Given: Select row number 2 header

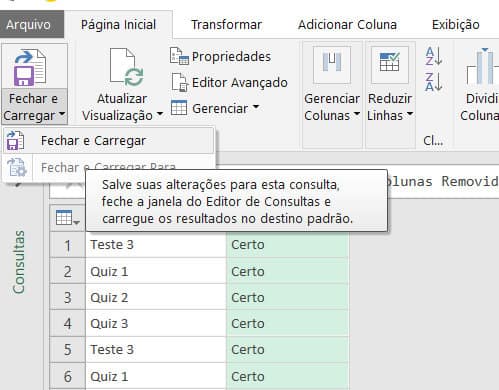Looking at the screenshot, I should click(68, 271).
